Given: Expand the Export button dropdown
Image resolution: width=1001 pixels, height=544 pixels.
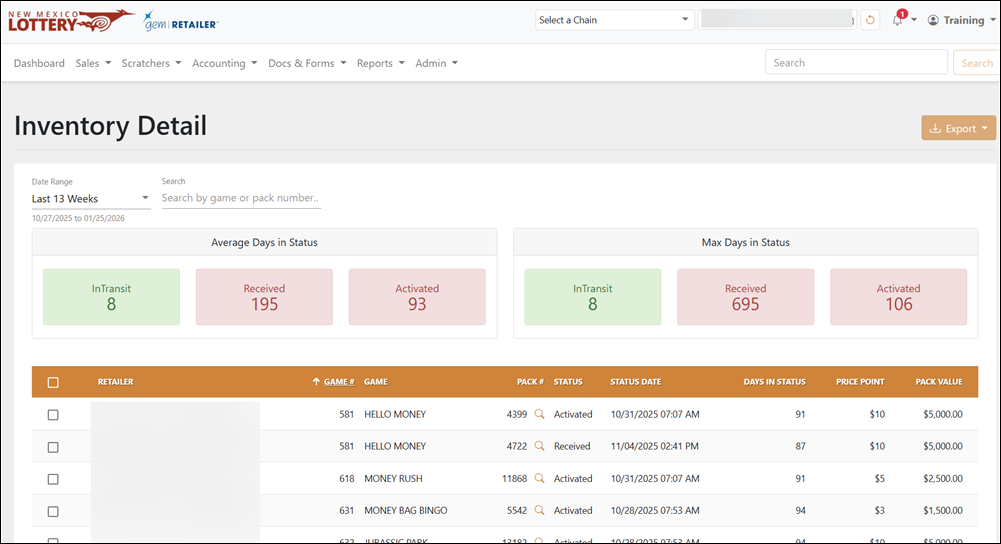Looking at the screenshot, I should click(958, 128).
